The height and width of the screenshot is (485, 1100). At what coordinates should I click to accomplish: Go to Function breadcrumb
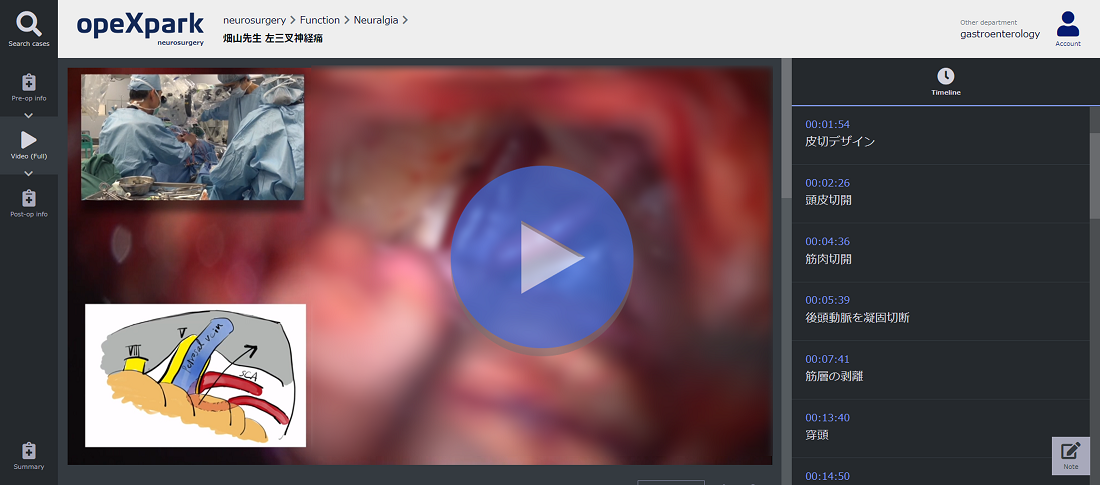click(x=320, y=20)
